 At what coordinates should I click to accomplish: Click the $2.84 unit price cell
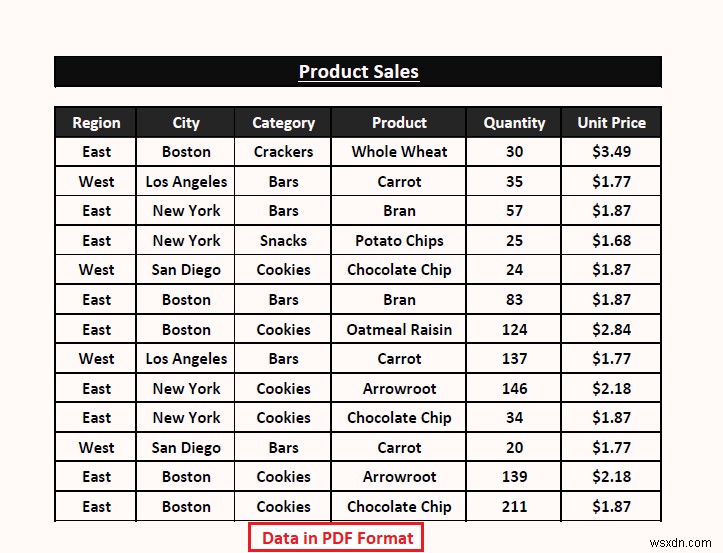(611, 329)
